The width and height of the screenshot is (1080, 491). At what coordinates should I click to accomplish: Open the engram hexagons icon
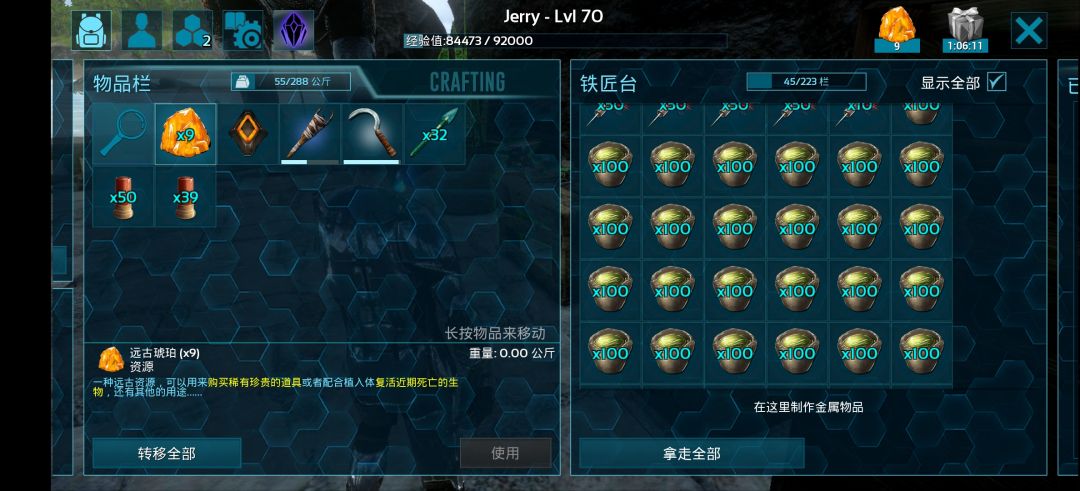point(193,30)
